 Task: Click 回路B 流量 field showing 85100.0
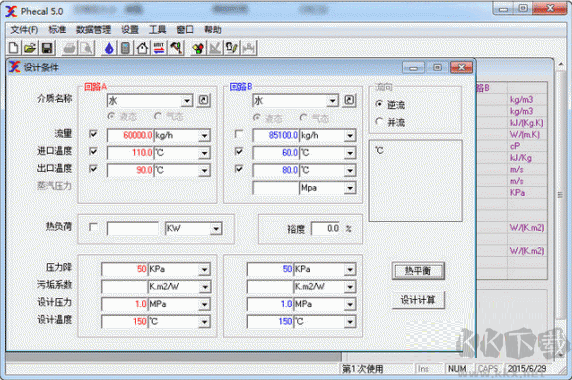(x=276, y=136)
